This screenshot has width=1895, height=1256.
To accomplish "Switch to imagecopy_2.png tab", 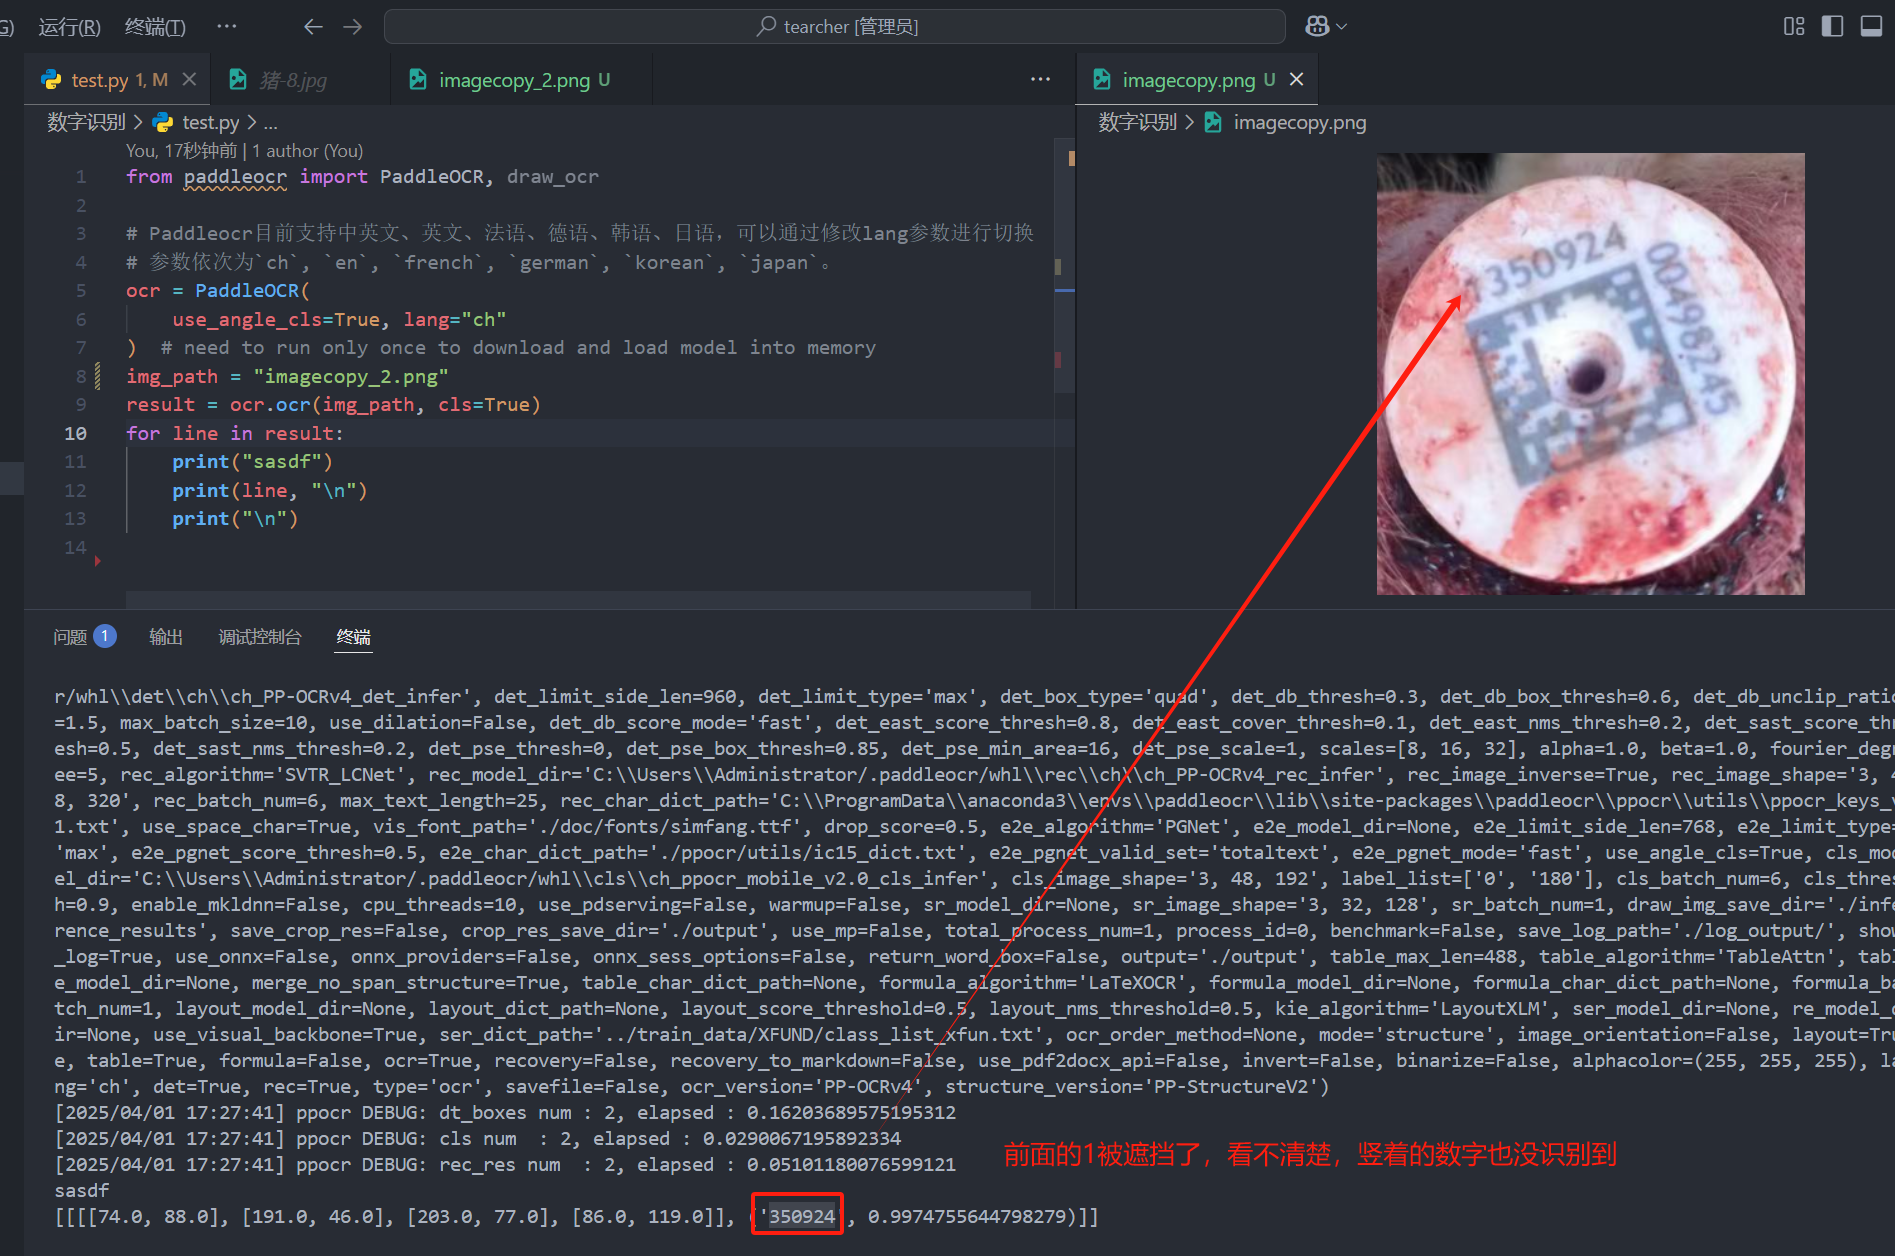I will (523, 80).
